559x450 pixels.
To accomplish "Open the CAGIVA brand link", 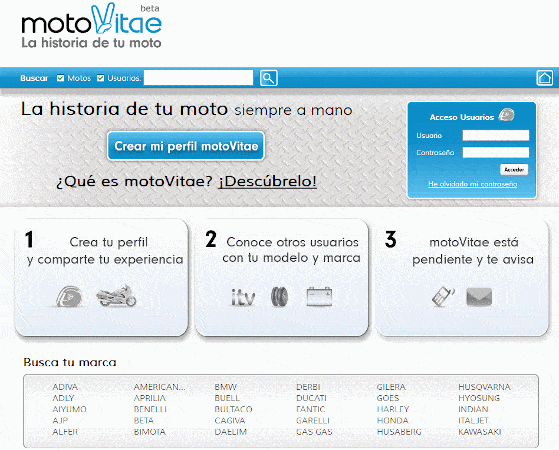I will pos(230,420).
